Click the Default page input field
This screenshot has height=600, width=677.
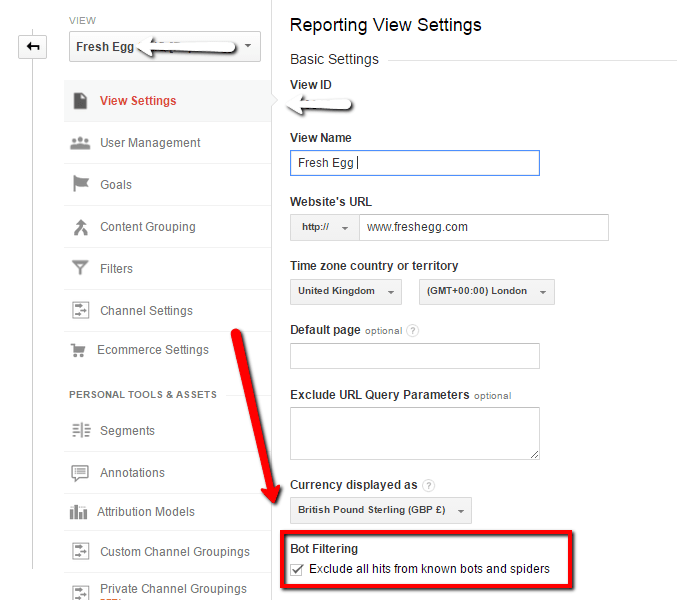tap(414, 356)
